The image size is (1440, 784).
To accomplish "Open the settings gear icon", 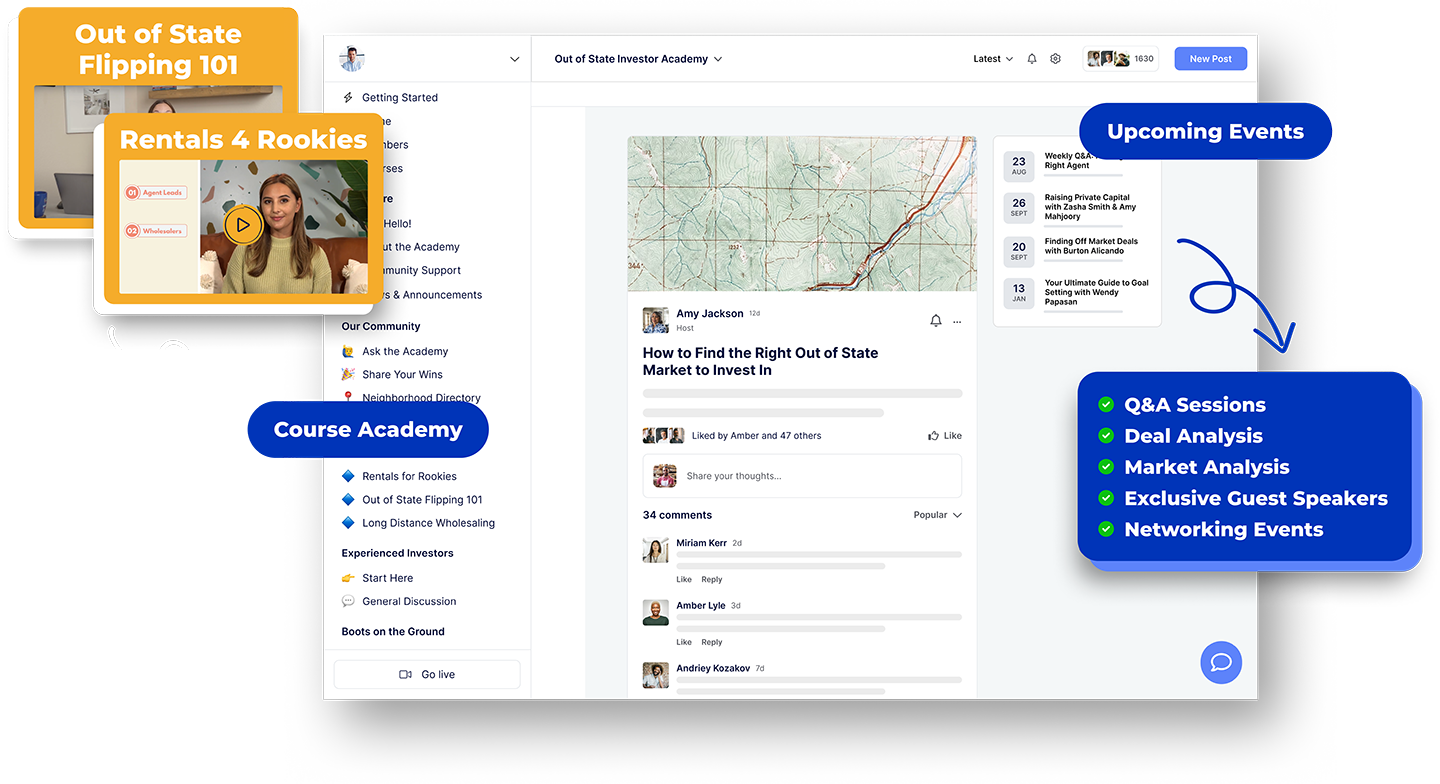I will pyautogui.click(x=1055, y=59).
